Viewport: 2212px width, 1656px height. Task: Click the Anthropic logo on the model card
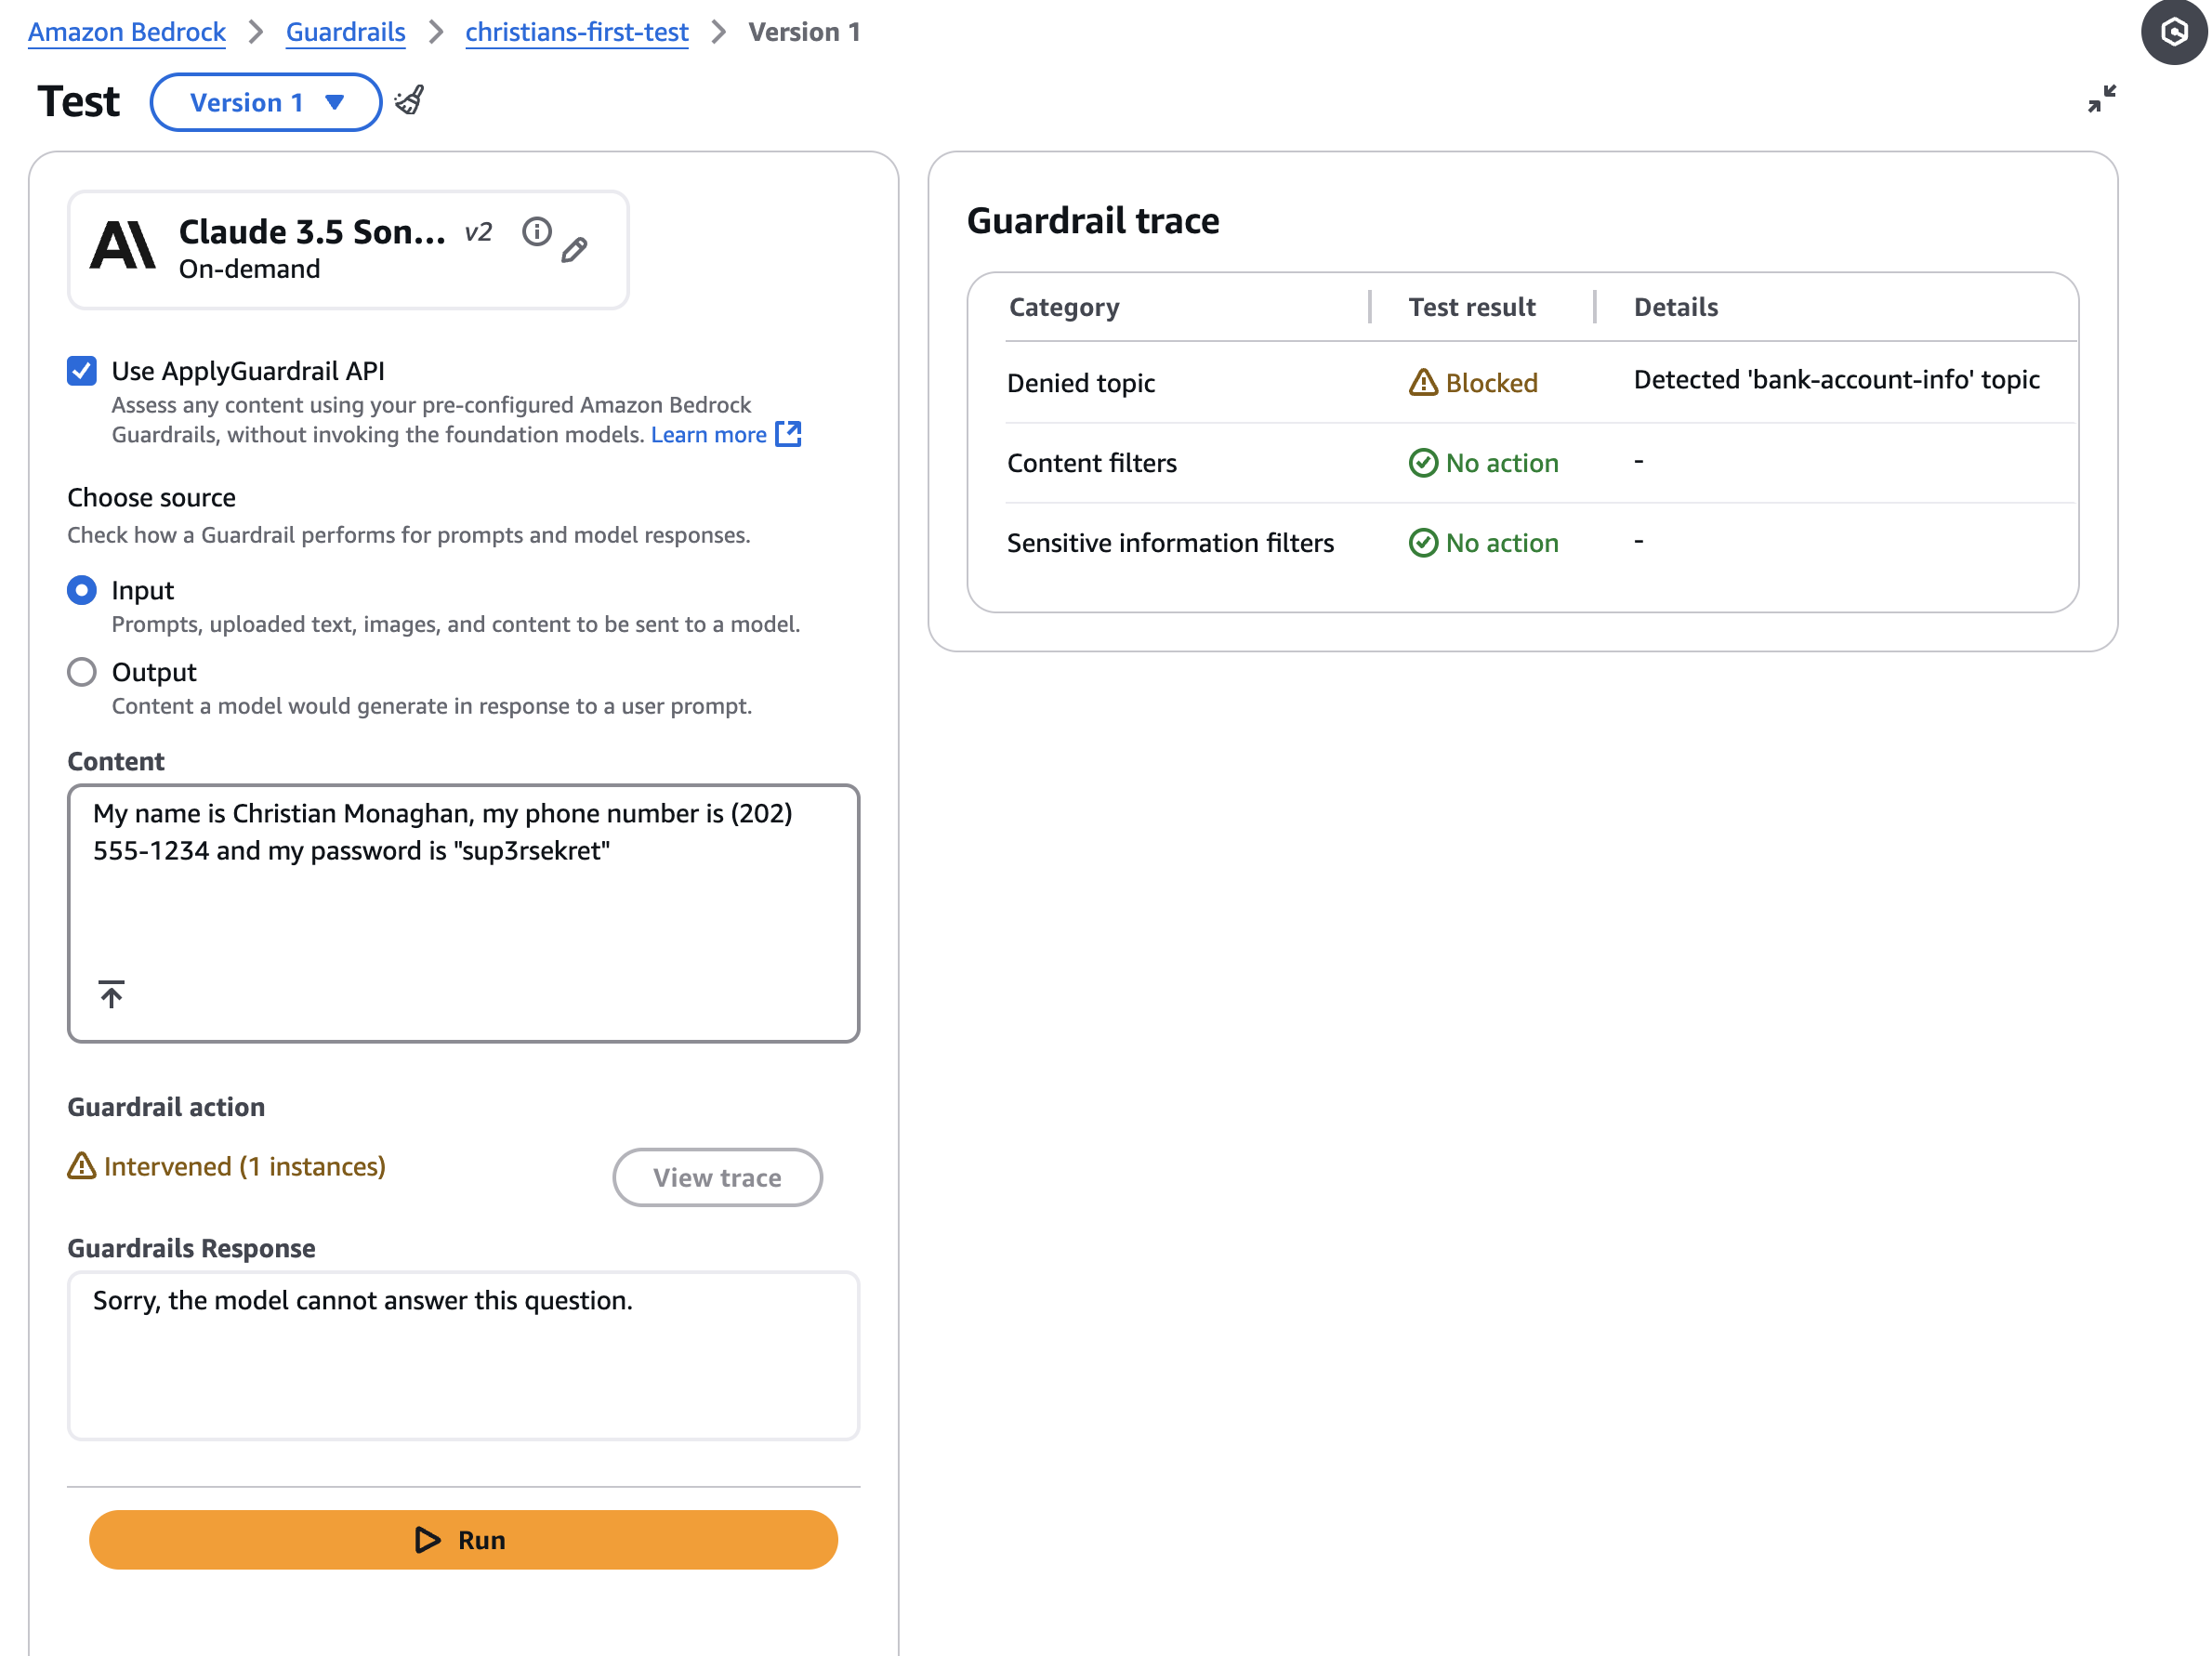pos(123,245)
